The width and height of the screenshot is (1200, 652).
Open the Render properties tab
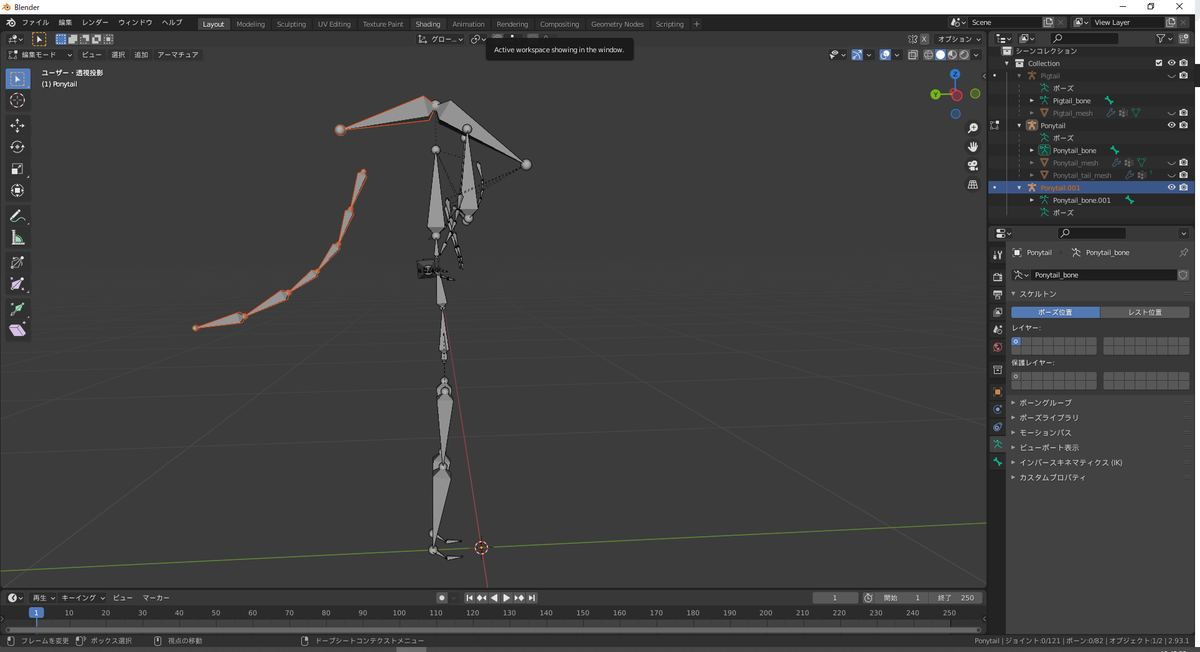coord(997,277)
